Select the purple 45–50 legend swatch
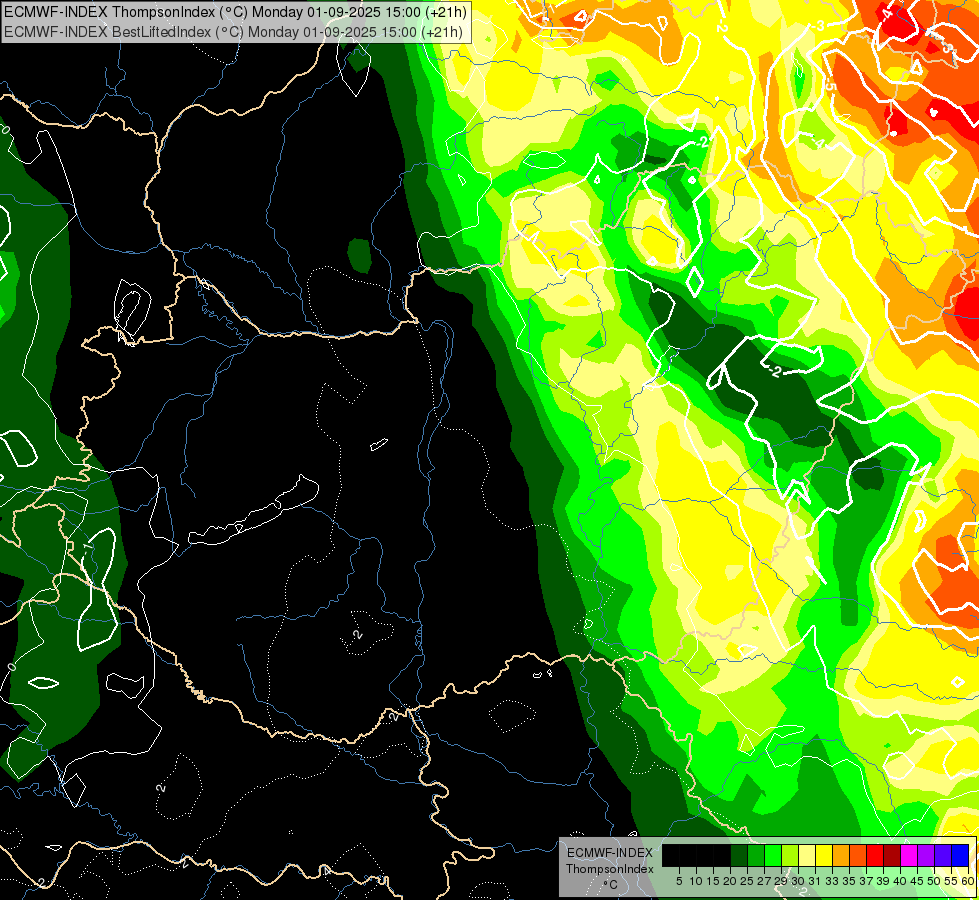Viewport: 979px width, 900px height. pyautogui.click(x=926, y=855)
